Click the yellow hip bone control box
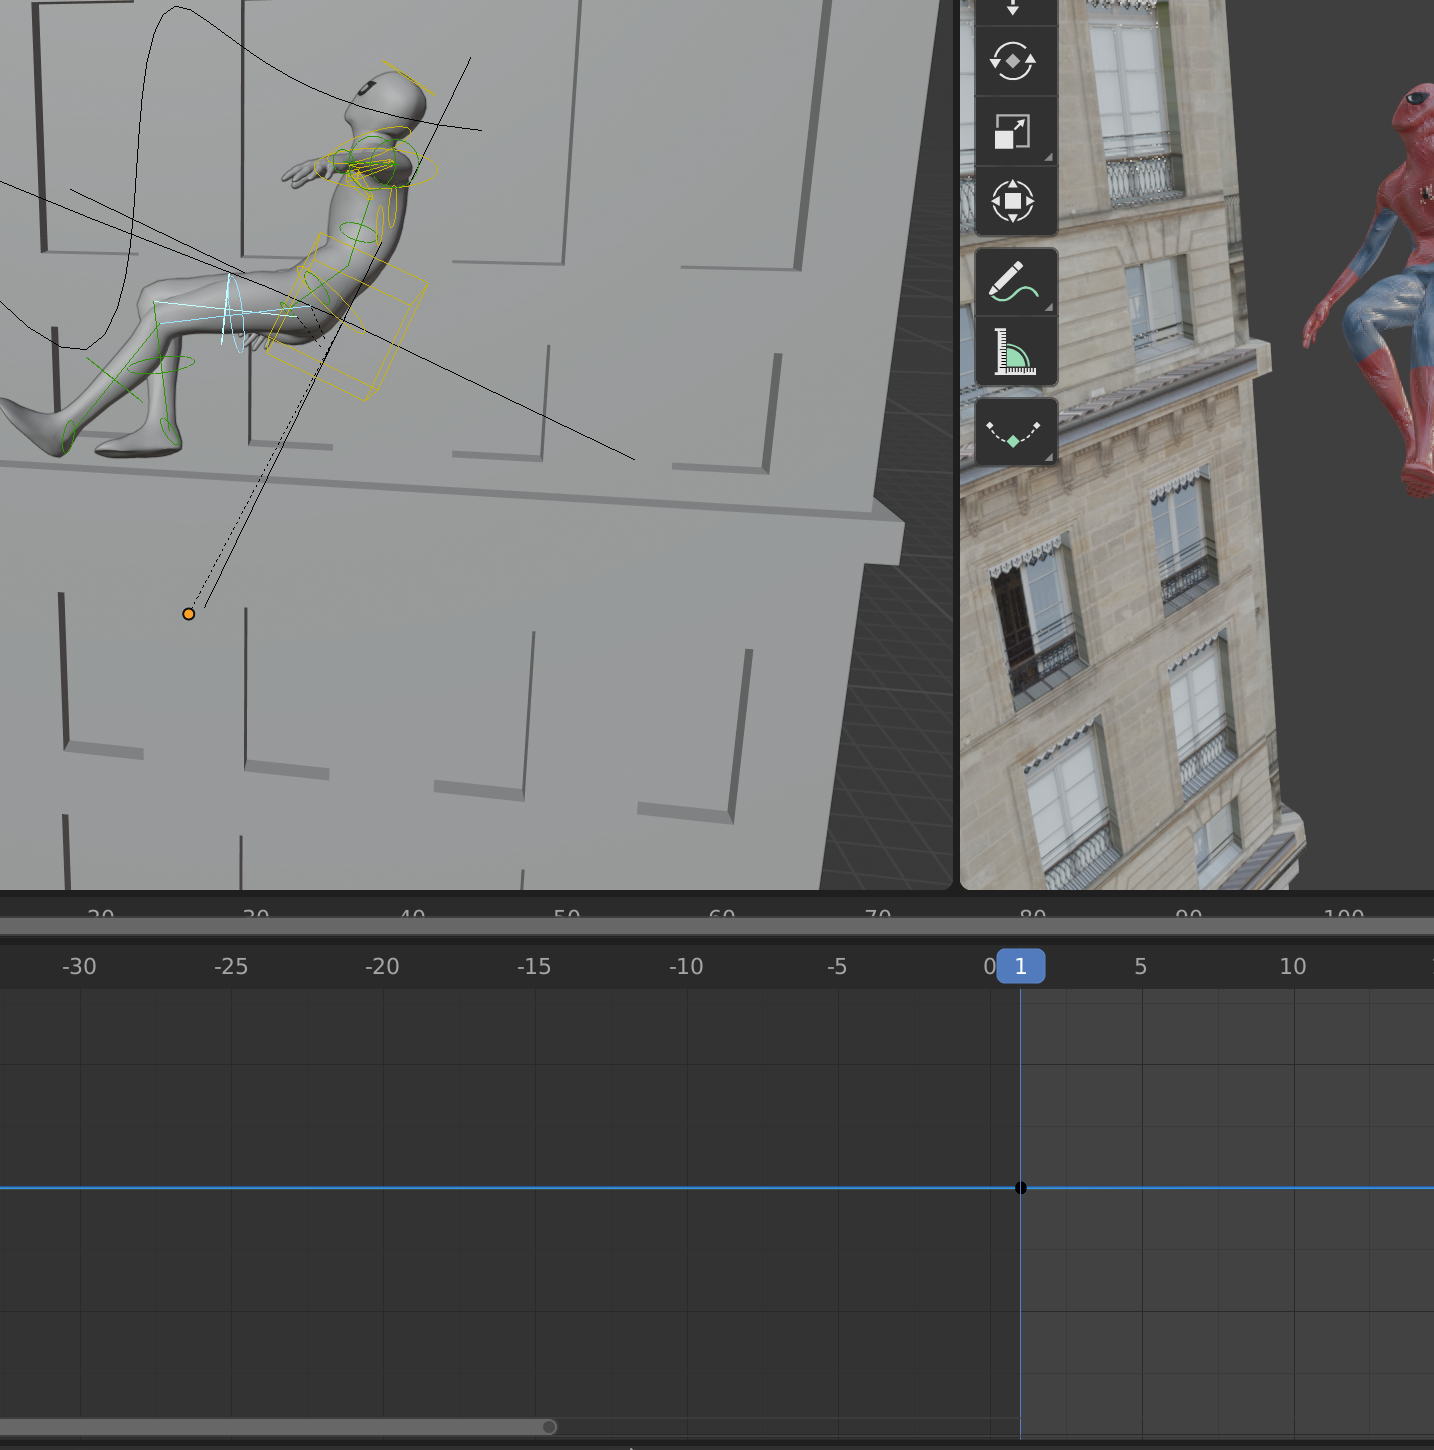Viewport: 1434px width, 1450px height. click(x=350, y=318)
